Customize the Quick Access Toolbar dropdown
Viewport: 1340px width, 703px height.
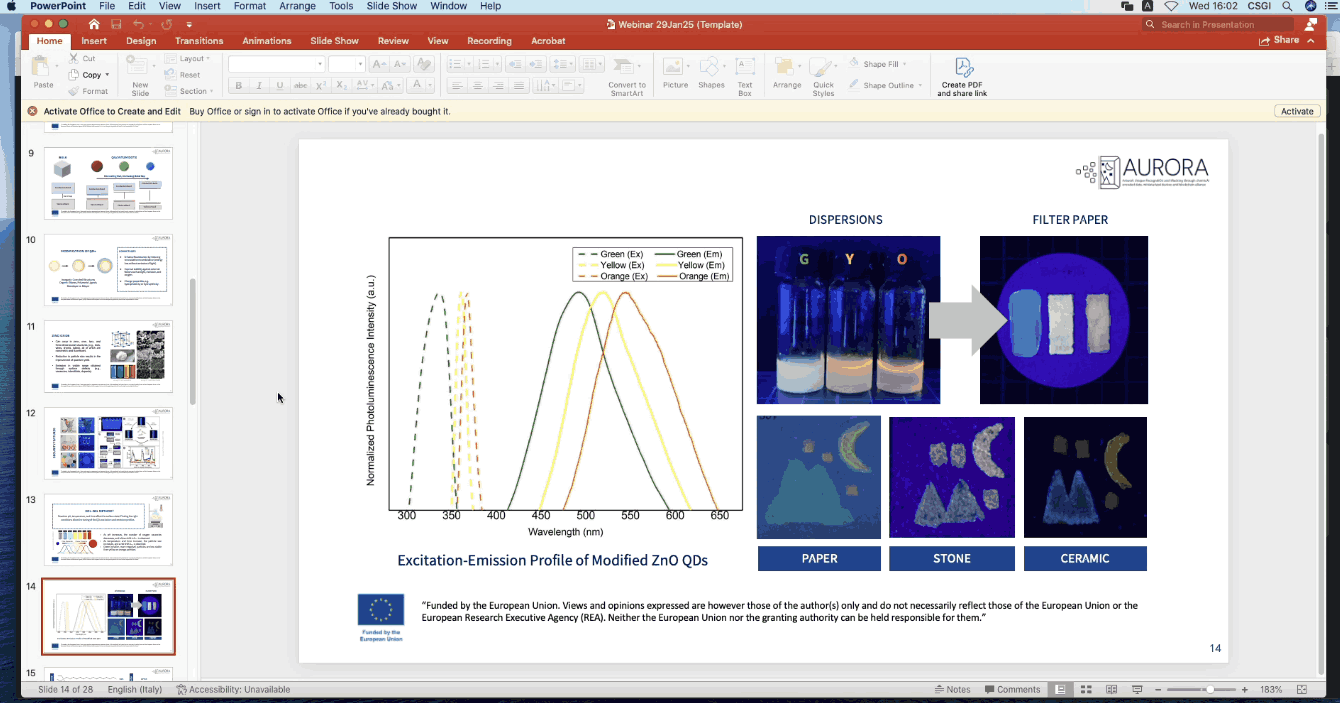(189, 24)
